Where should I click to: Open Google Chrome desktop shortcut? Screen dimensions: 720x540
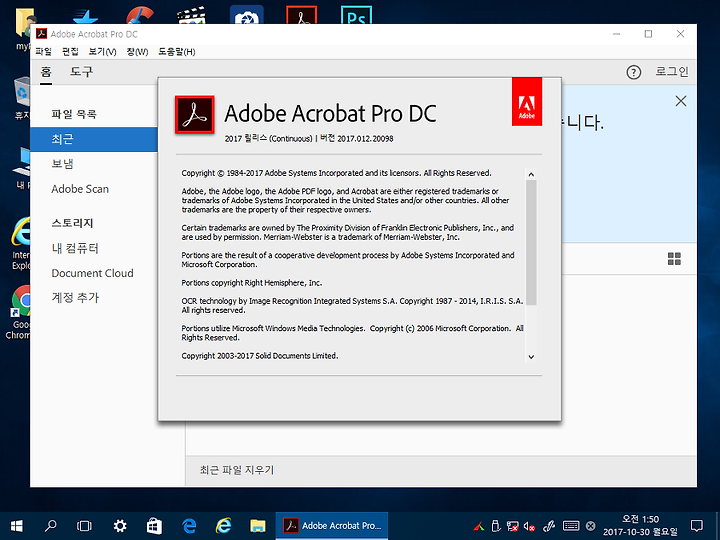pyautogui.click(x=19, y=312)
